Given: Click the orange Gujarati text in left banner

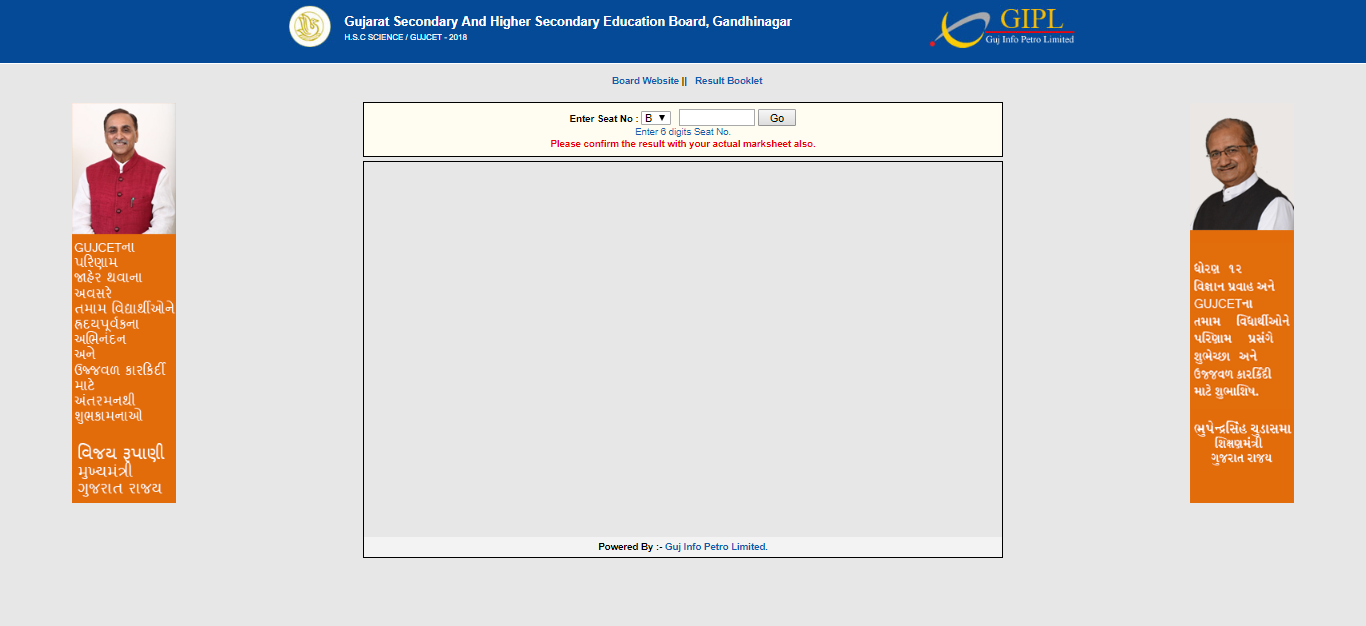Looking at the screenshot, I should coord(124,368).
